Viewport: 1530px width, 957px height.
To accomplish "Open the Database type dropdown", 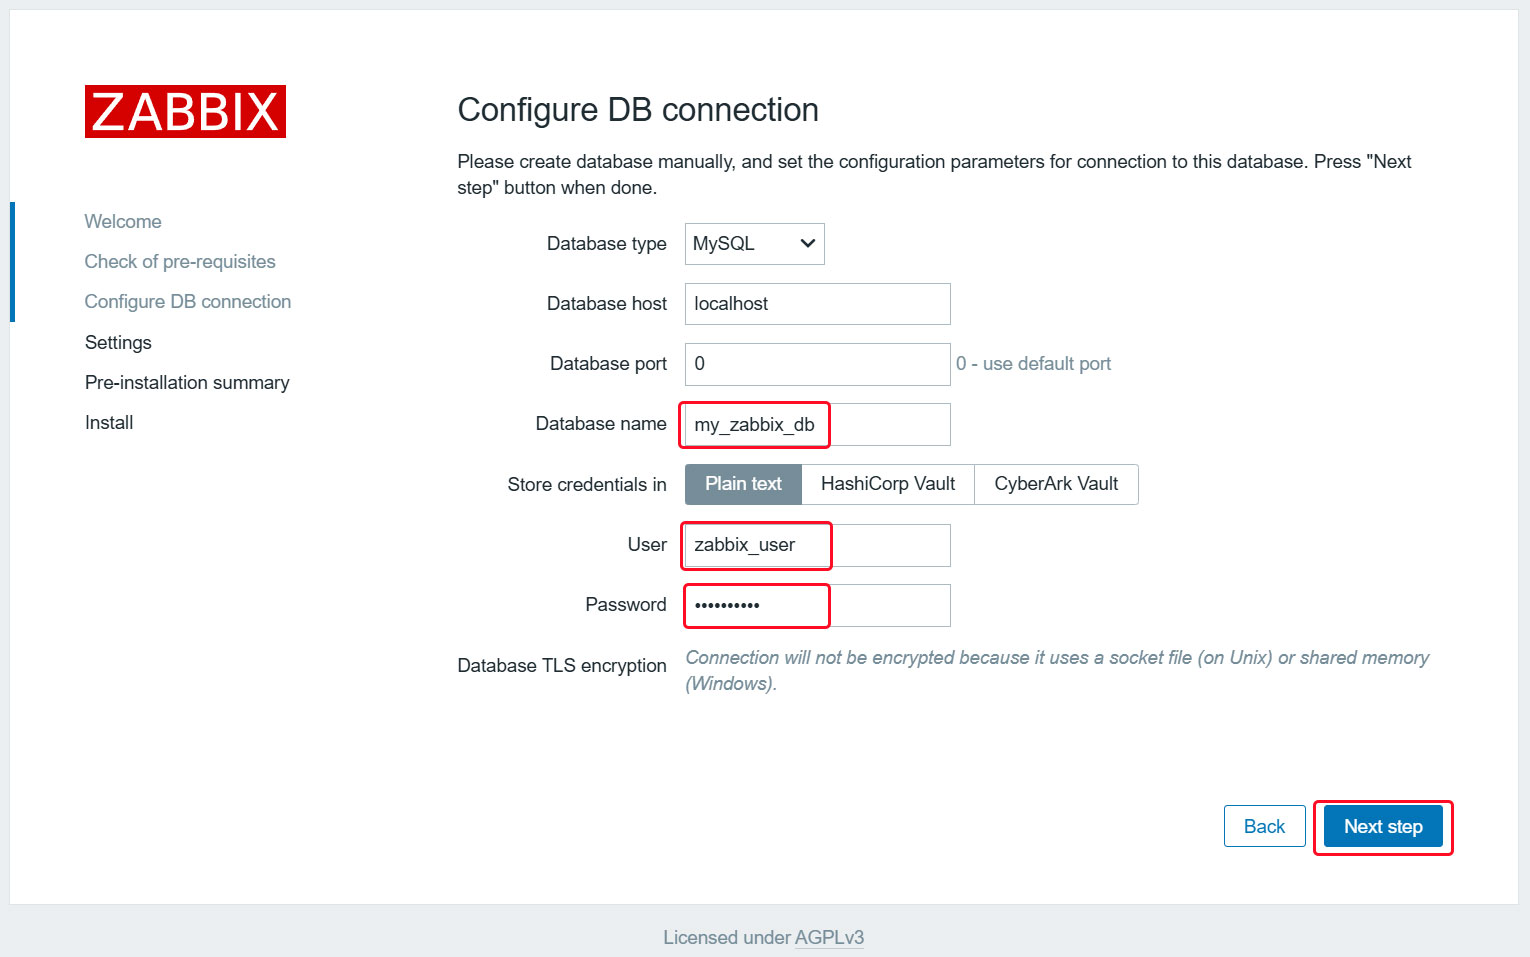I will [x=754, y=244].
